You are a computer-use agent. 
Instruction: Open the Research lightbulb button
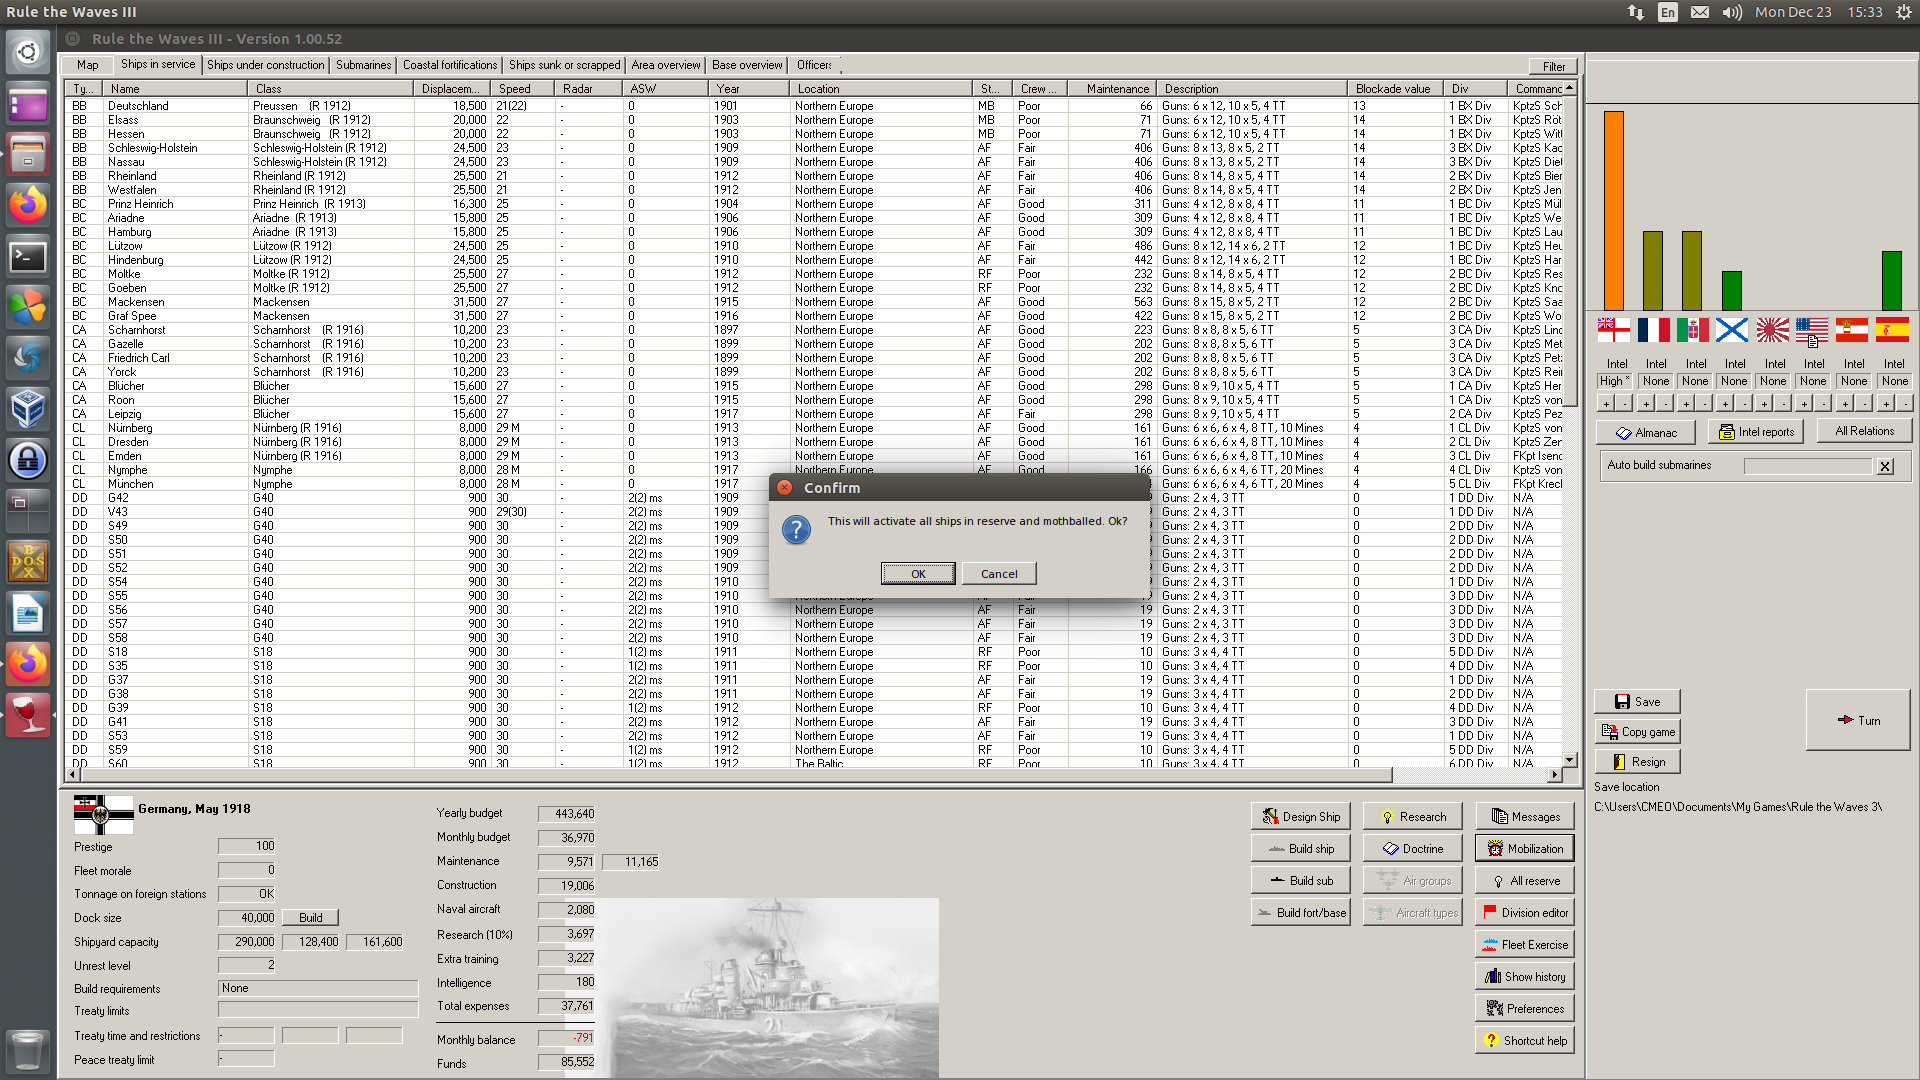pos(1412,817)
